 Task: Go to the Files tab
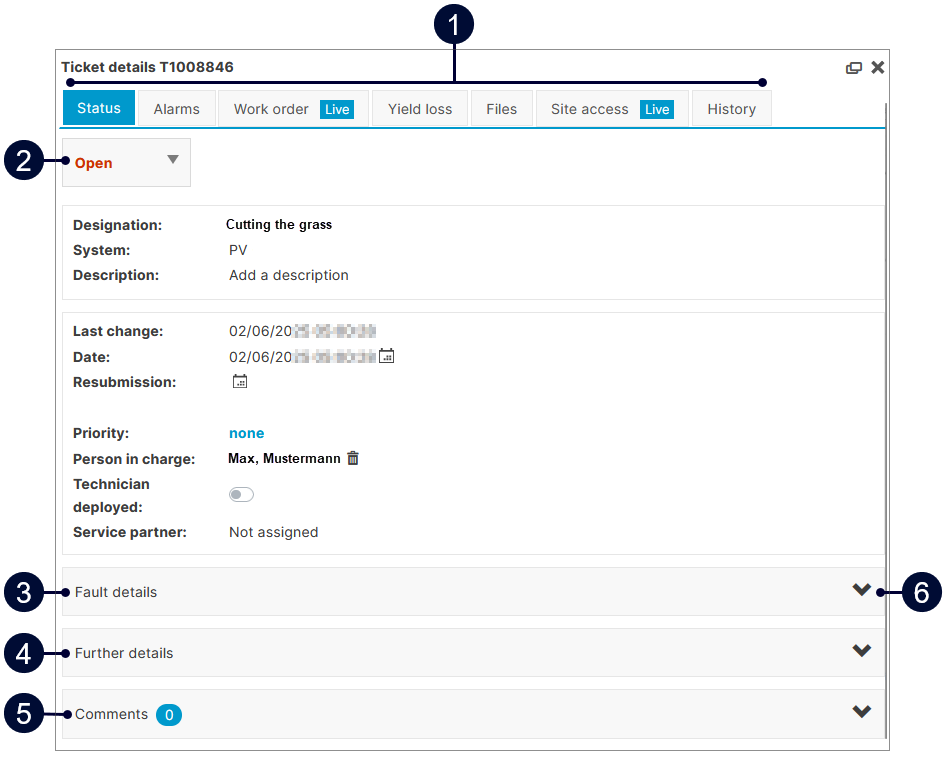(x=501, y=109)
